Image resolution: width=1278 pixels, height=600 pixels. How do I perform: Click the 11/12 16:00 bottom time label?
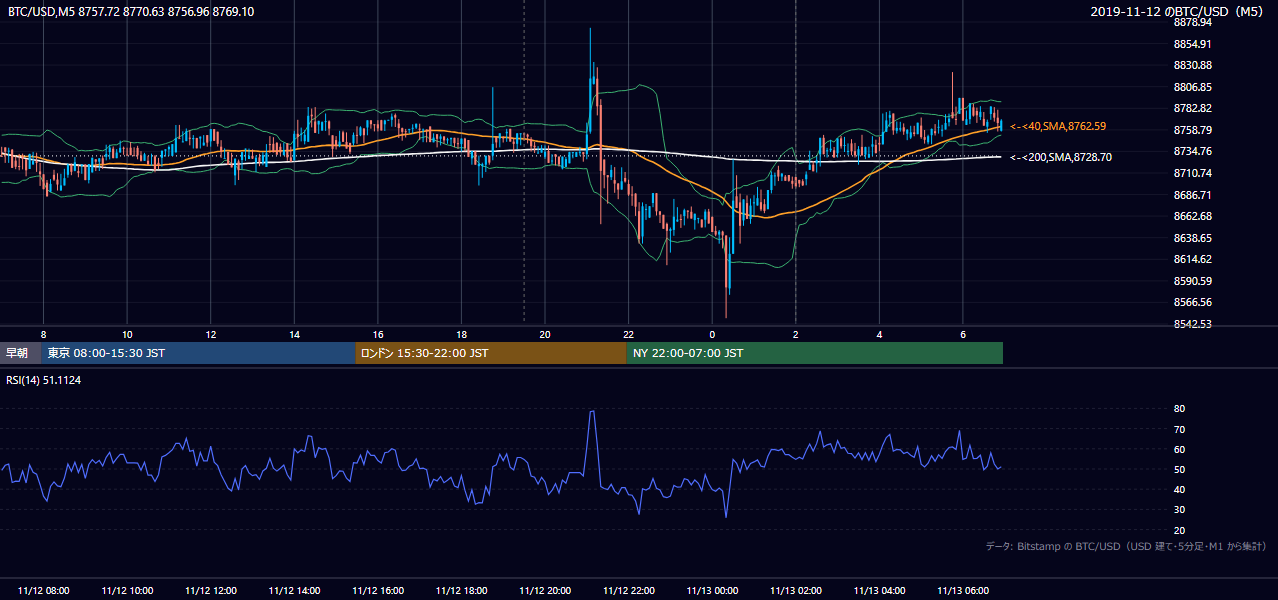tap(378, 591)
